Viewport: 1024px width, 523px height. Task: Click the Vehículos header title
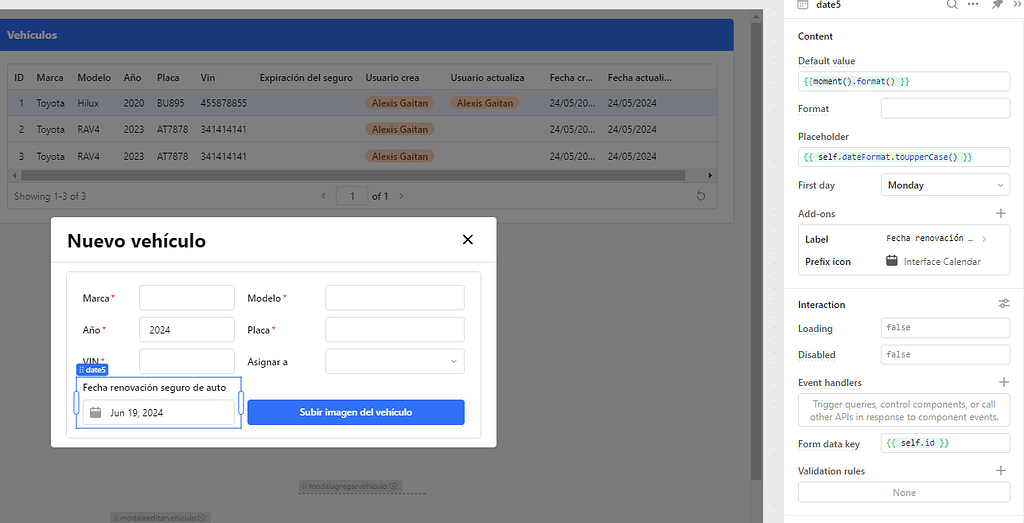[x=32, y=35]
